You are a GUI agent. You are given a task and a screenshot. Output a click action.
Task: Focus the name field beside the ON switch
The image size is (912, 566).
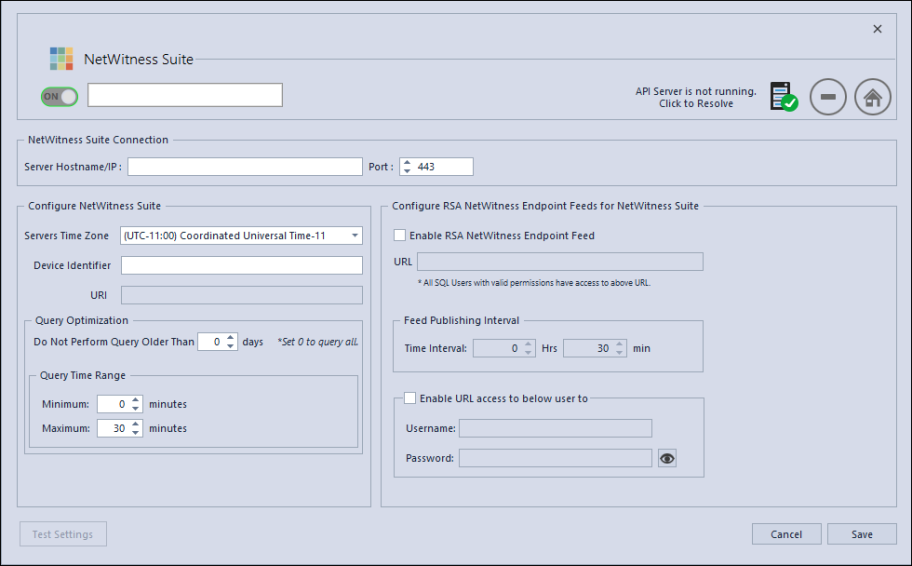coord(185,95)
